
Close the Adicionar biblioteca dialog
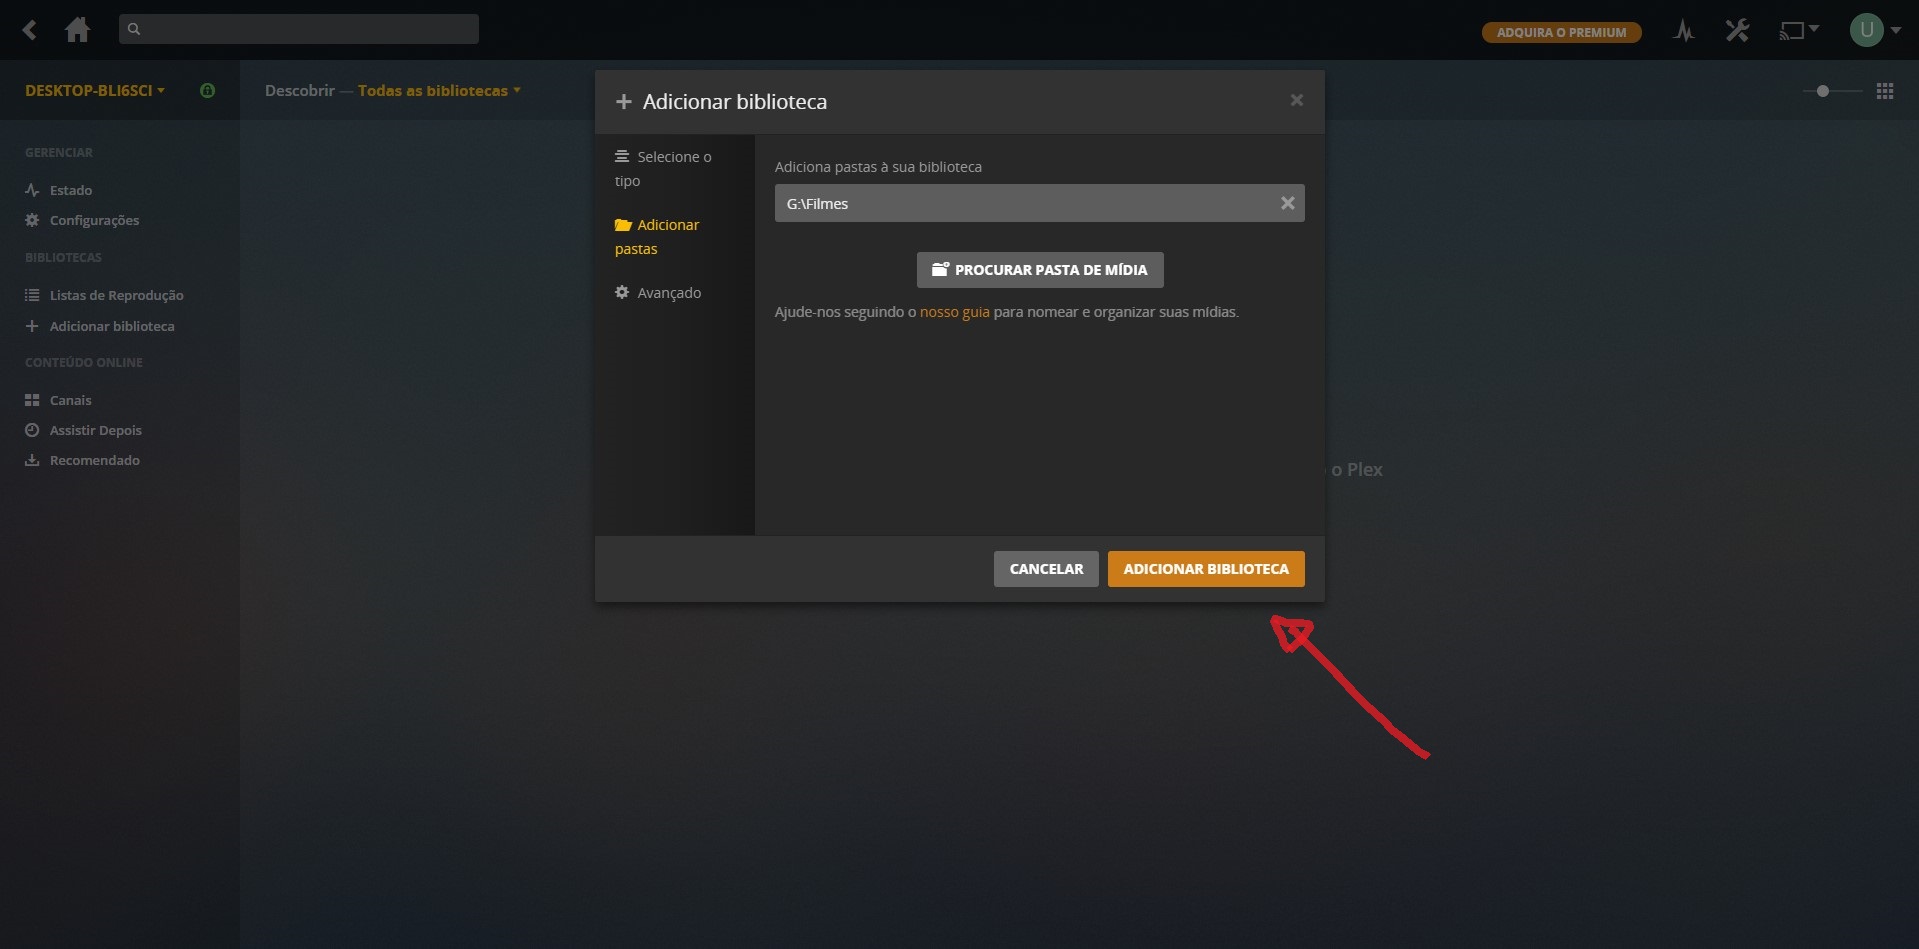click(1296, 100)
